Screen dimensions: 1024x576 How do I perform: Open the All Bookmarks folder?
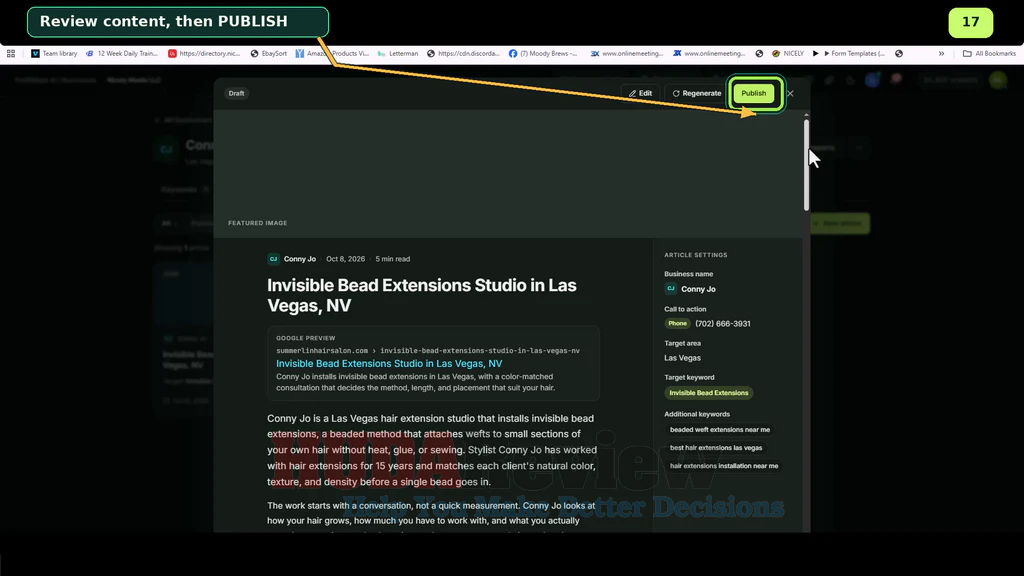click(989, 54)
